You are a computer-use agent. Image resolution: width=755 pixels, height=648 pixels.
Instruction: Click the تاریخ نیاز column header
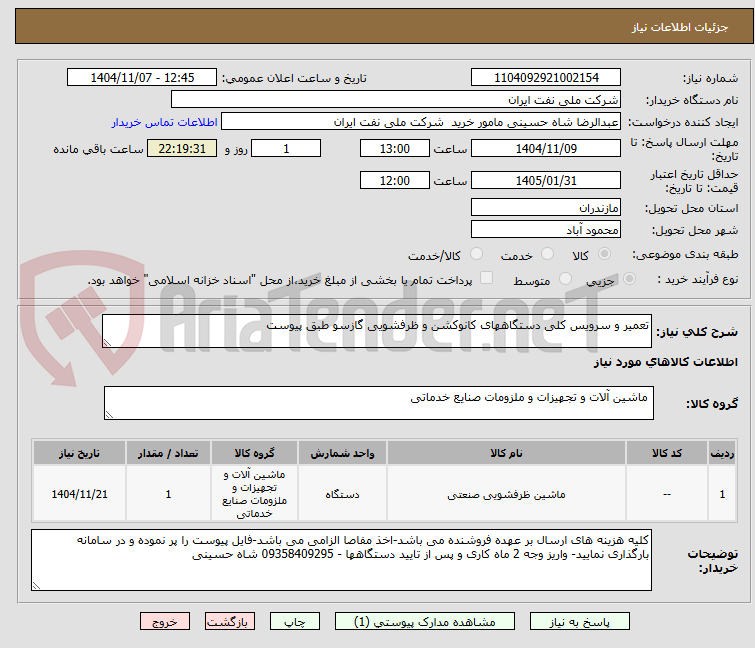click(79, 453)
